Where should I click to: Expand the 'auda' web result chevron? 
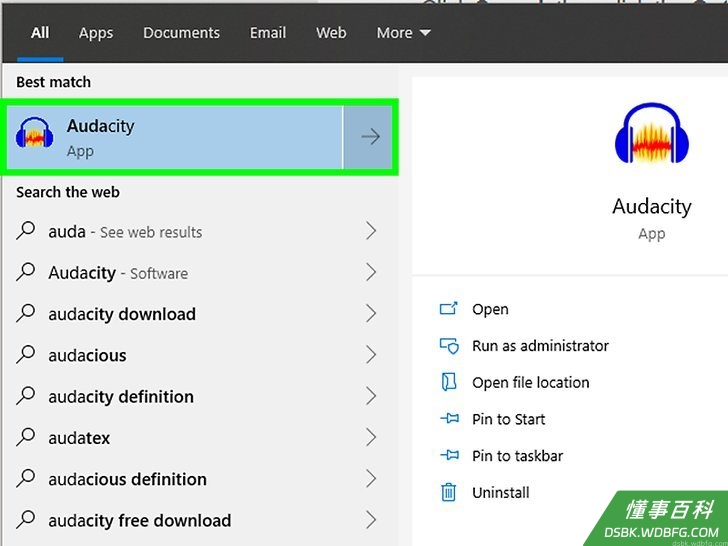click(370, 231)
